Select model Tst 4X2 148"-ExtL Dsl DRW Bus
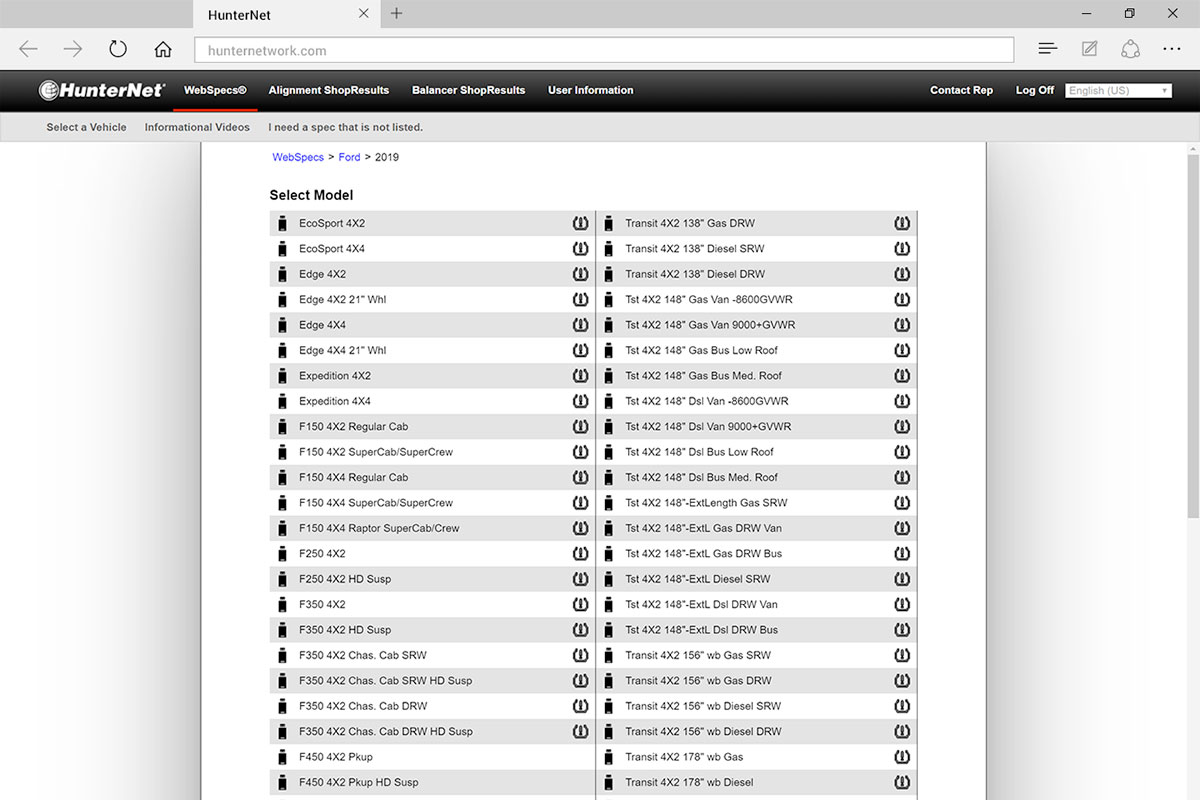Screen dimensions: 1200x800 coord(702,630)
